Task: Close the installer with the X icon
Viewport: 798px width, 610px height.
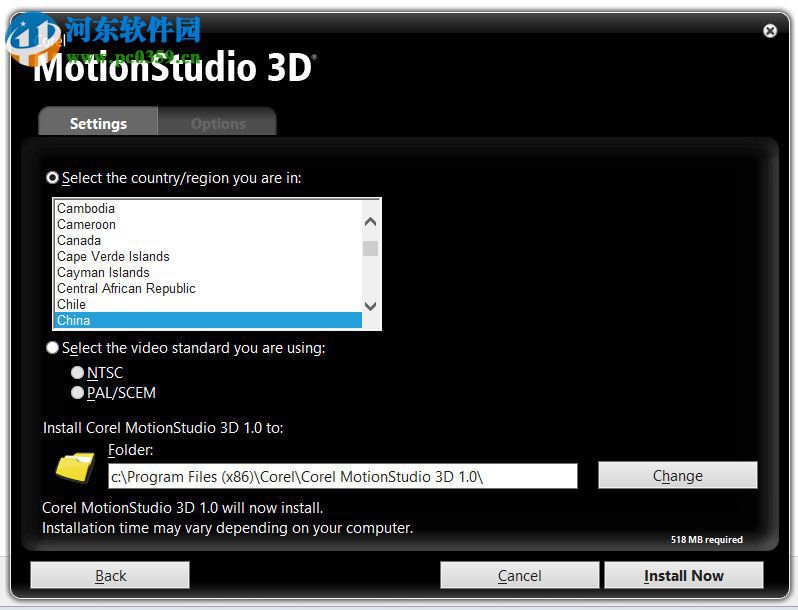Action: [x=770, y=31]
